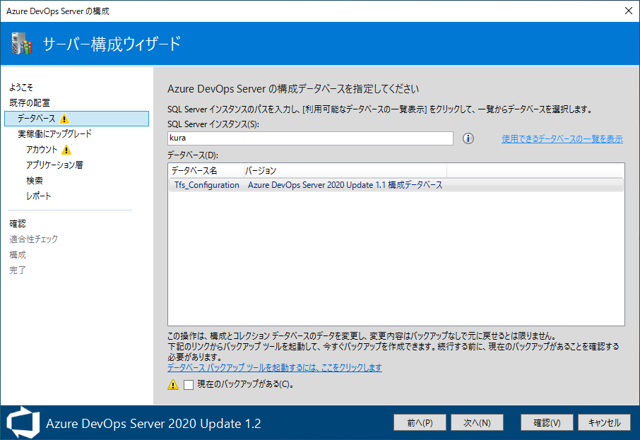The height and width of the screenshot is (440, 640).
Task: Select the 確認 wizard step
Action: pos(18,224)
